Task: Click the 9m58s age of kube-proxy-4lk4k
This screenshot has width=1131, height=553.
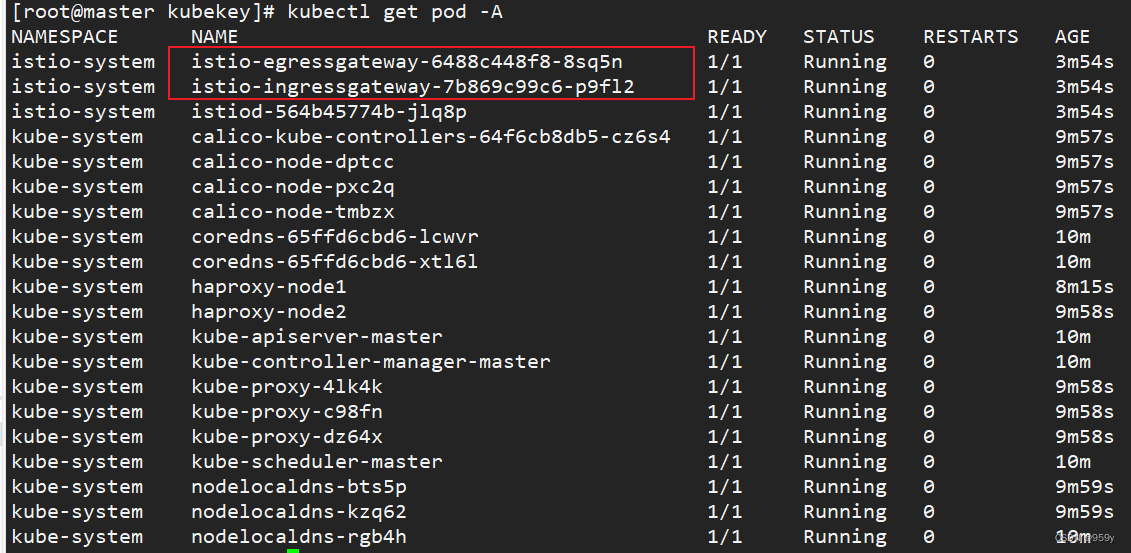Action: point(1084,386)
